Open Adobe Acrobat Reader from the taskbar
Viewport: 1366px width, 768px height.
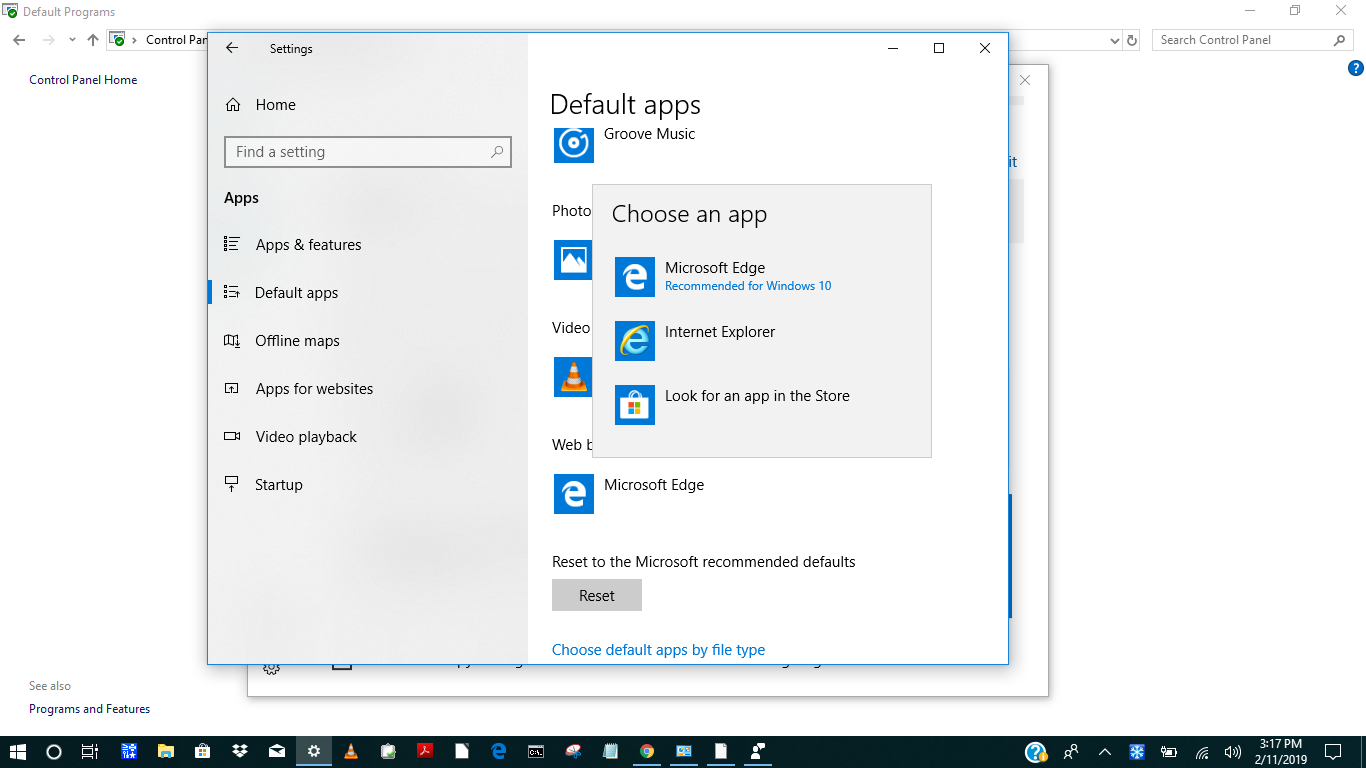[425, 751]
